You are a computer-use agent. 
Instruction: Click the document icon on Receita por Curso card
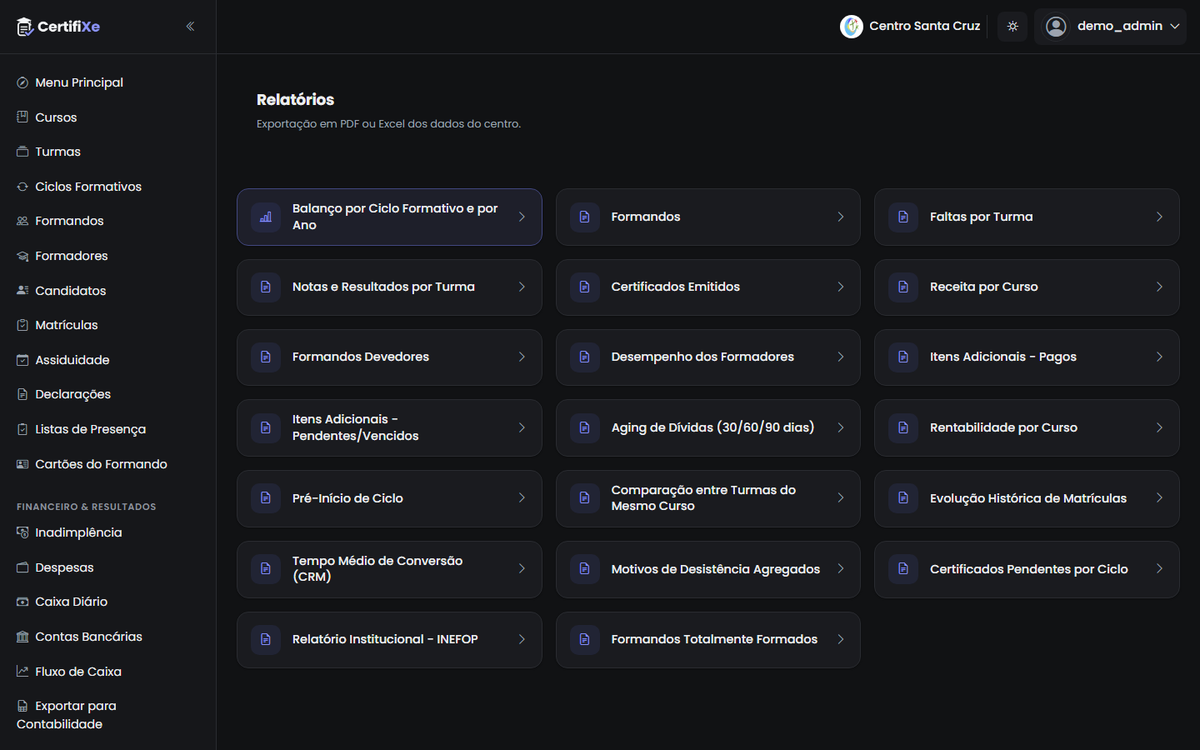[x=903, y=287]
